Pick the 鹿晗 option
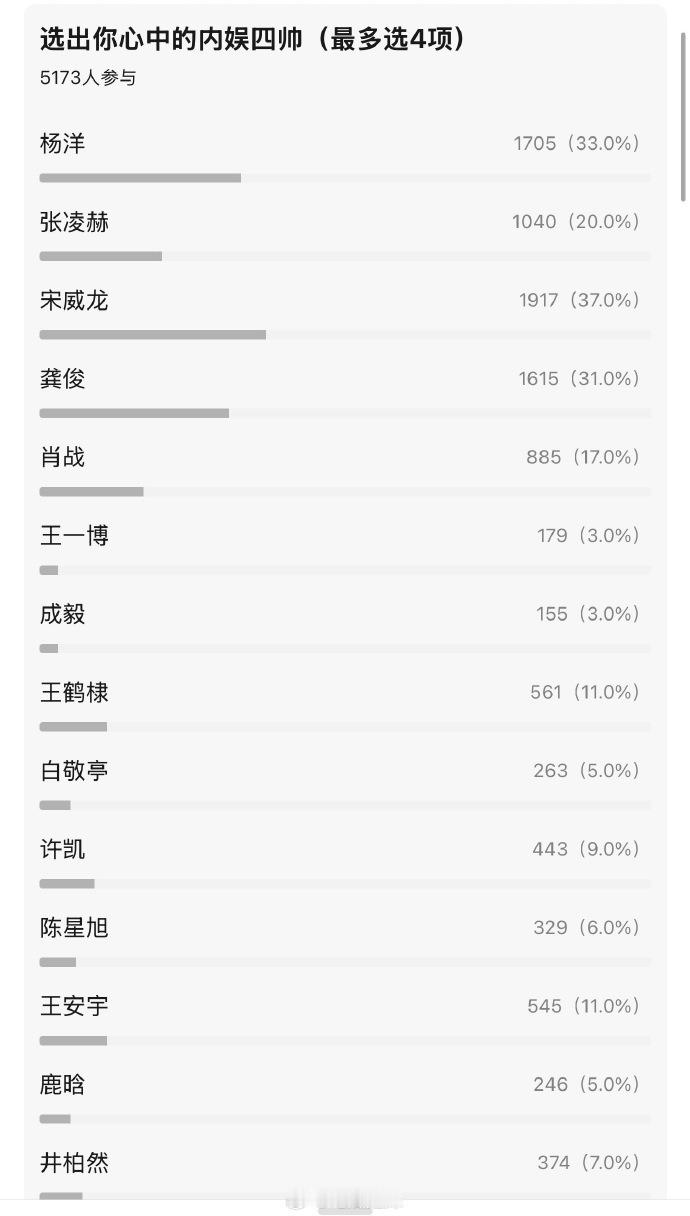This screenshot has height=1216, width=690. pos(345,1096)
